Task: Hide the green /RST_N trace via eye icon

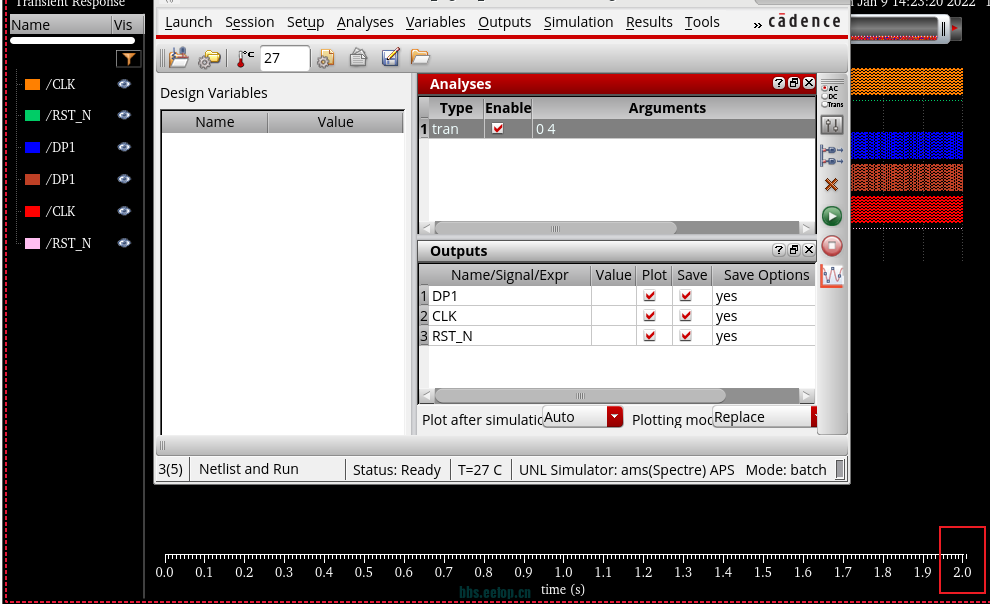Action: tap(124, 115)
